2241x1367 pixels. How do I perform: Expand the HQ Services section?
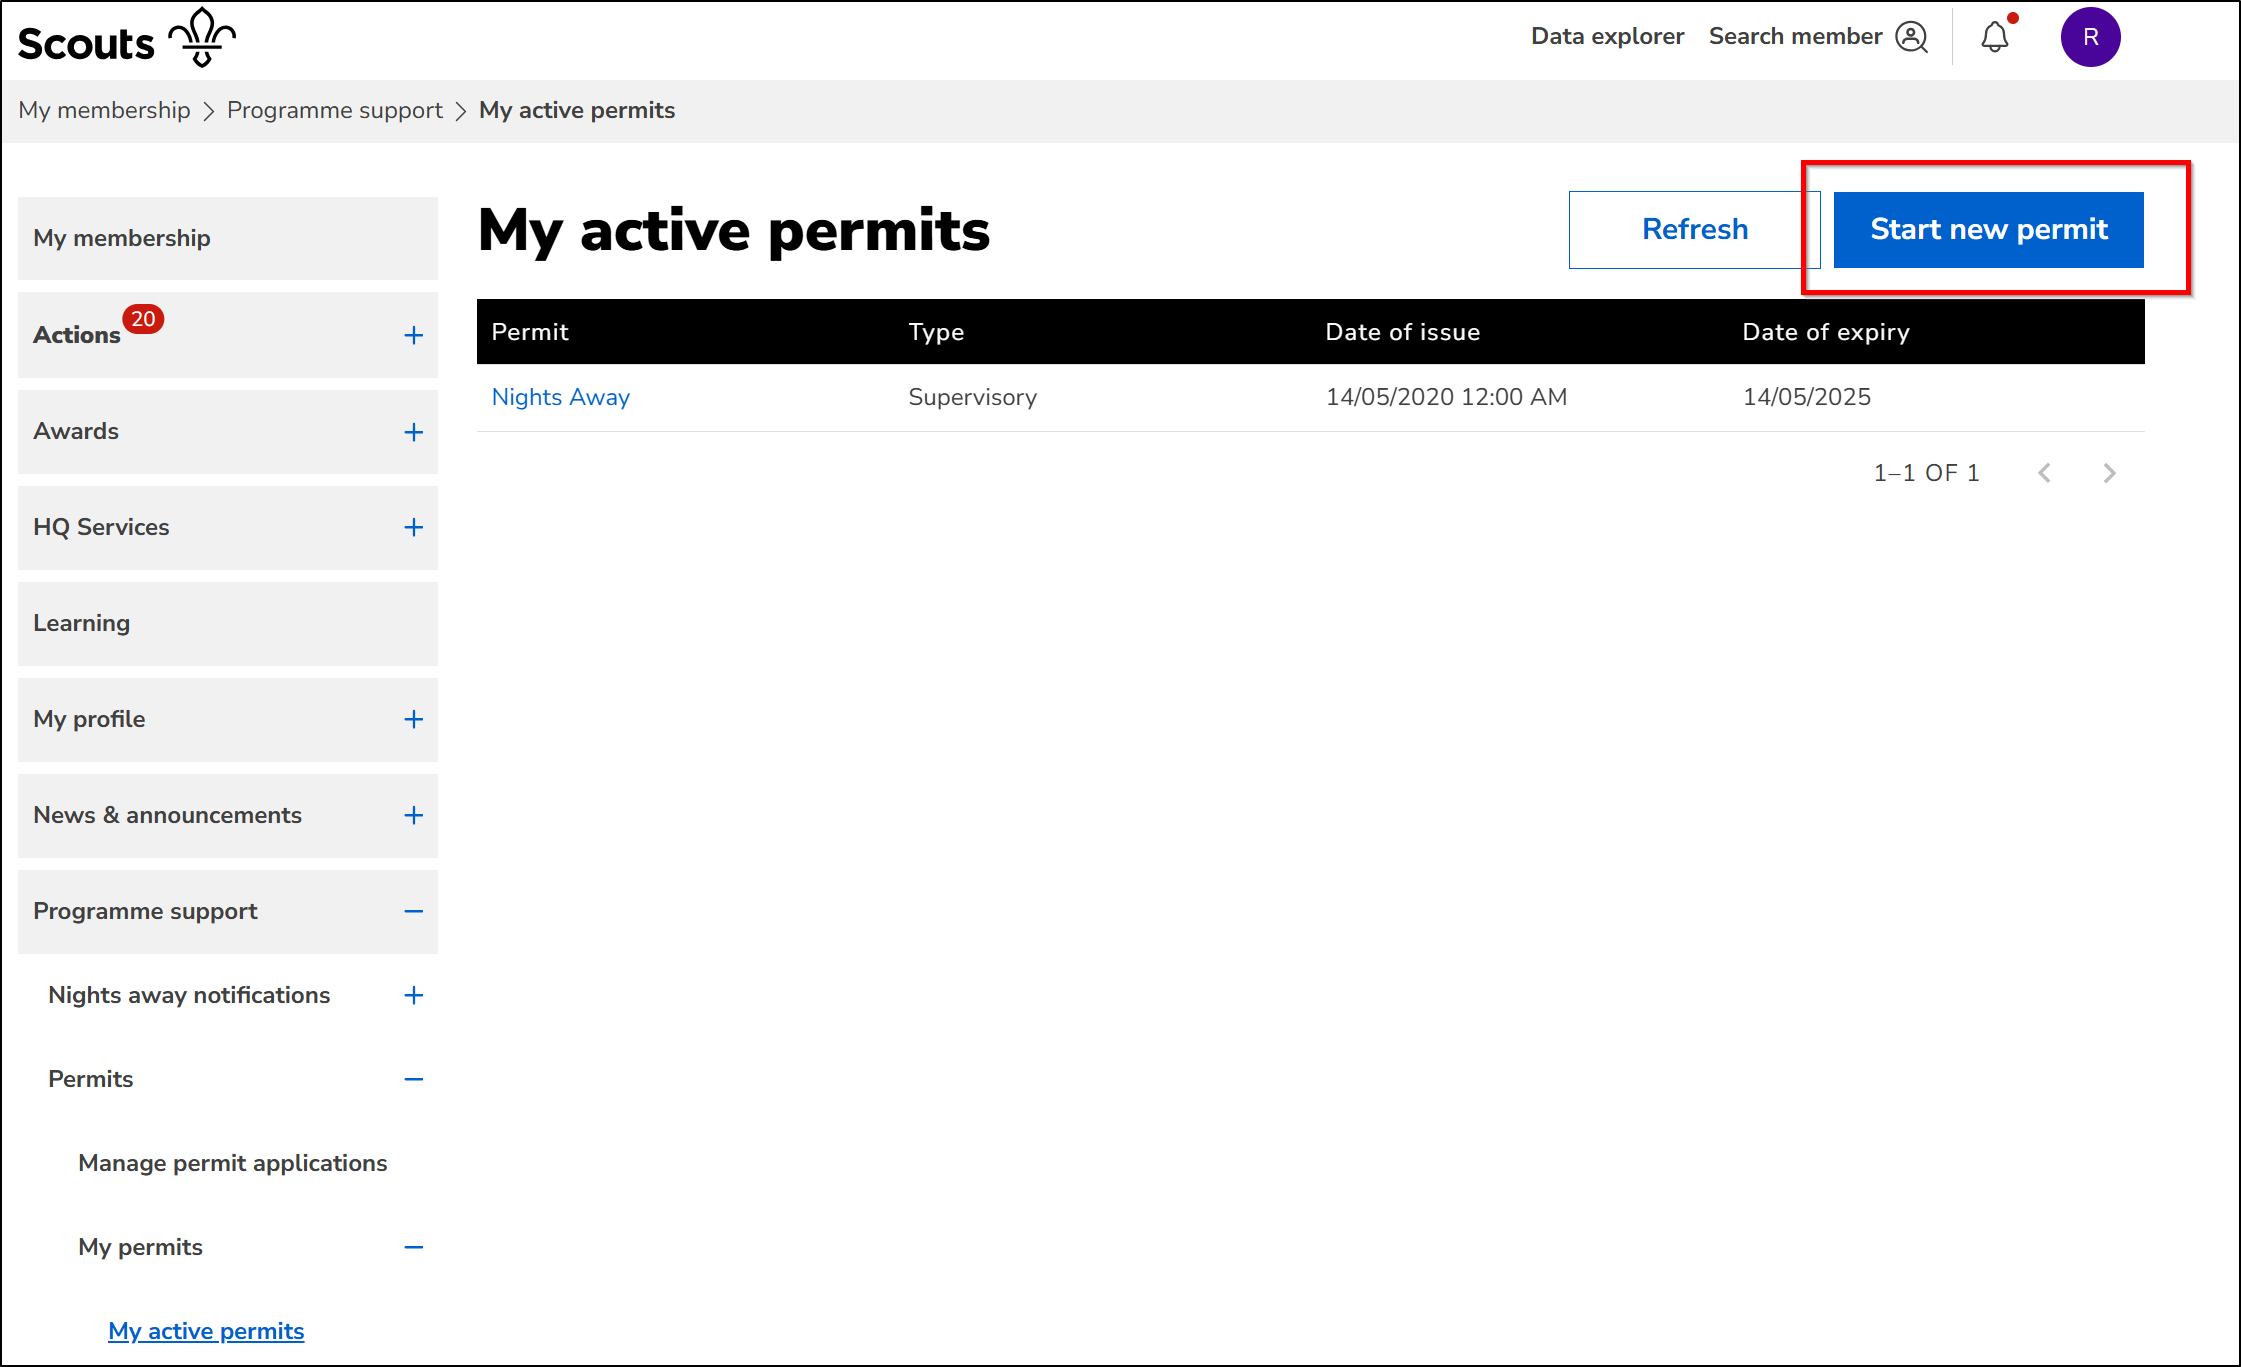point(413,527)
